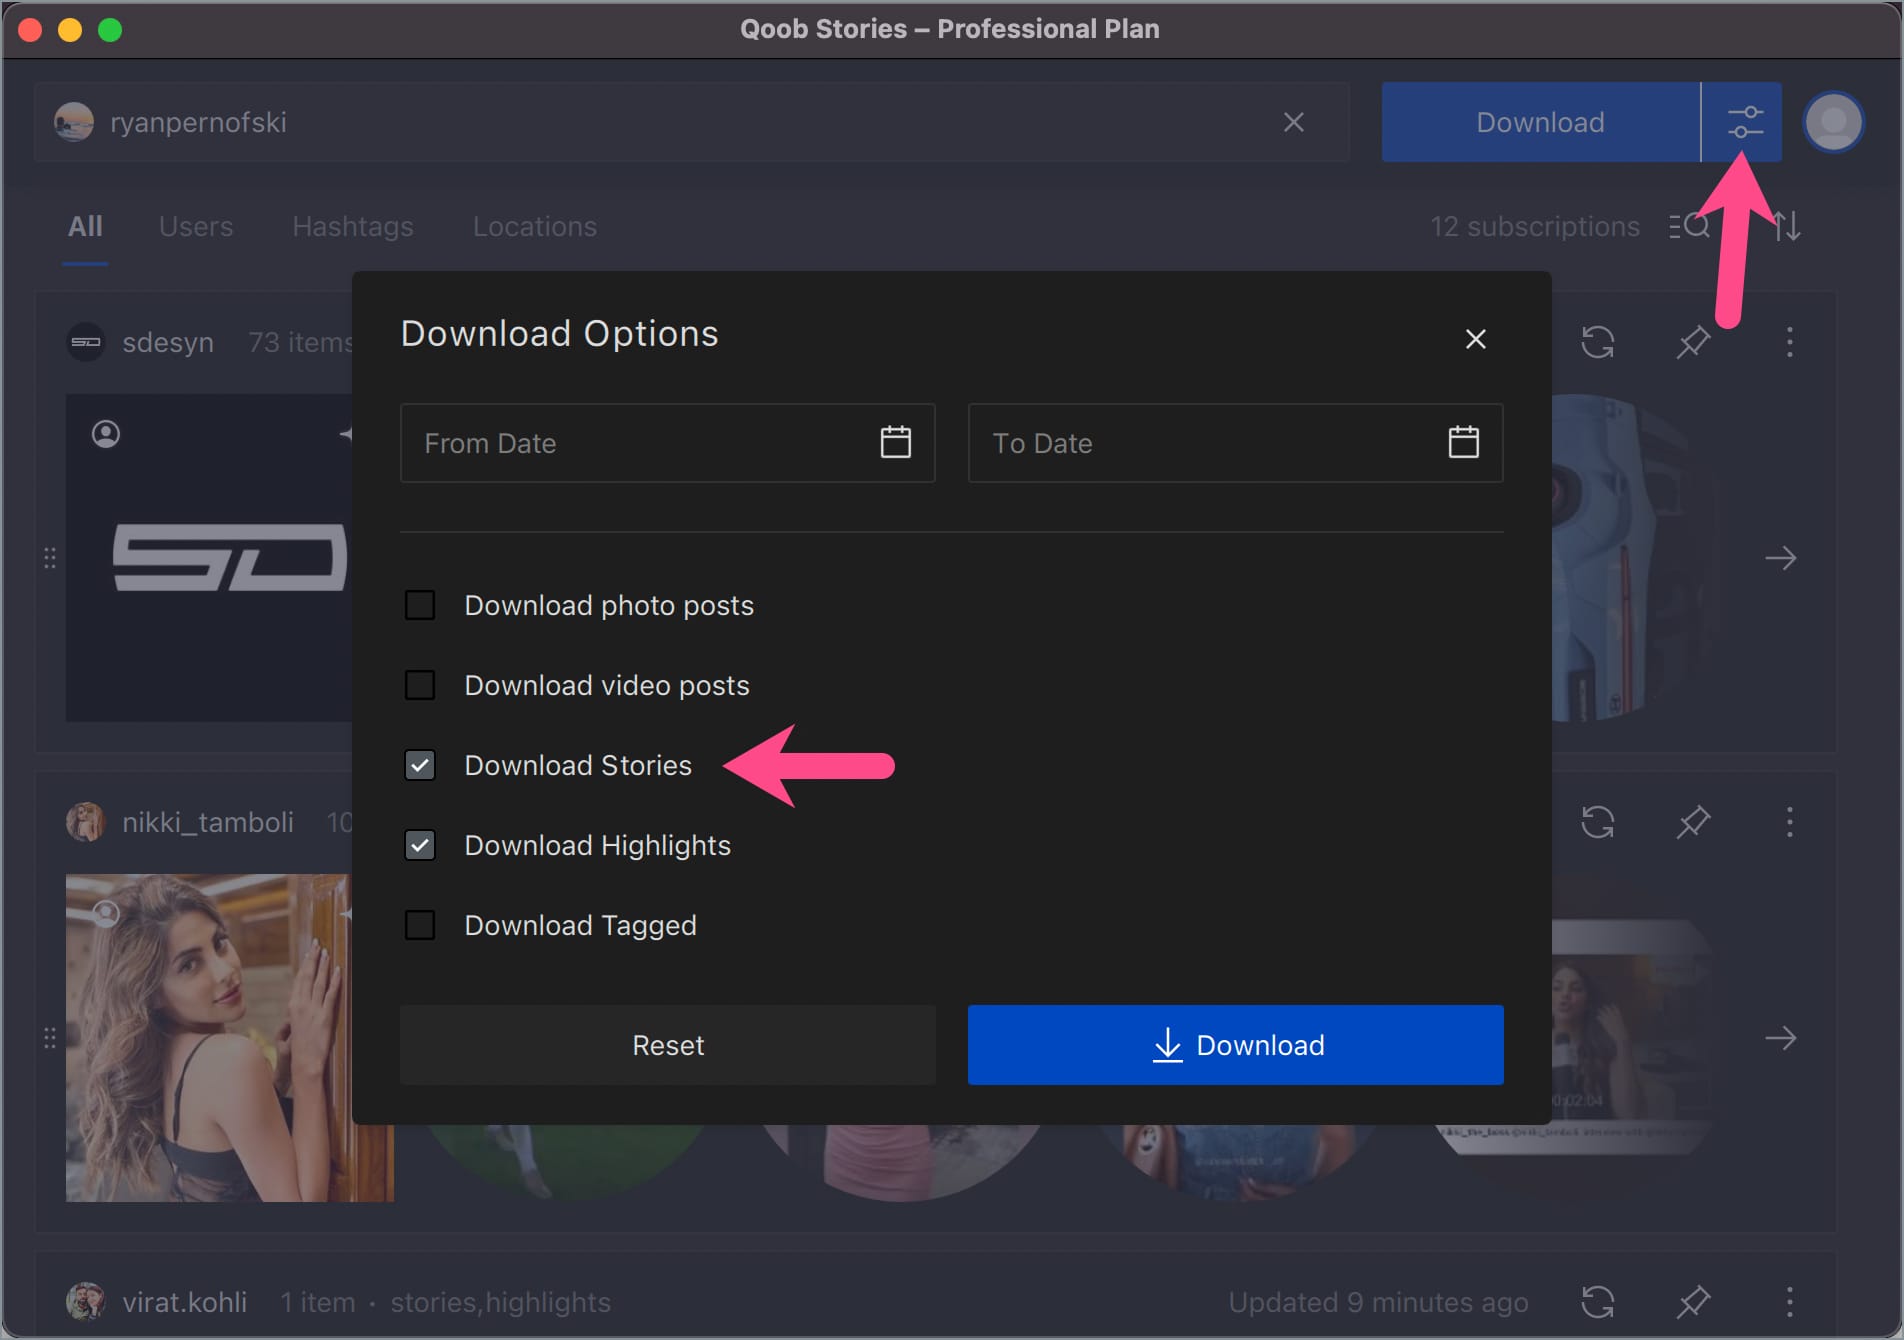The height and width of the screenshot is (1340, 1904).
Task: Click profile icon on sdesyn thumbnail
Action: pyautogui.click(x=106, y=434)
